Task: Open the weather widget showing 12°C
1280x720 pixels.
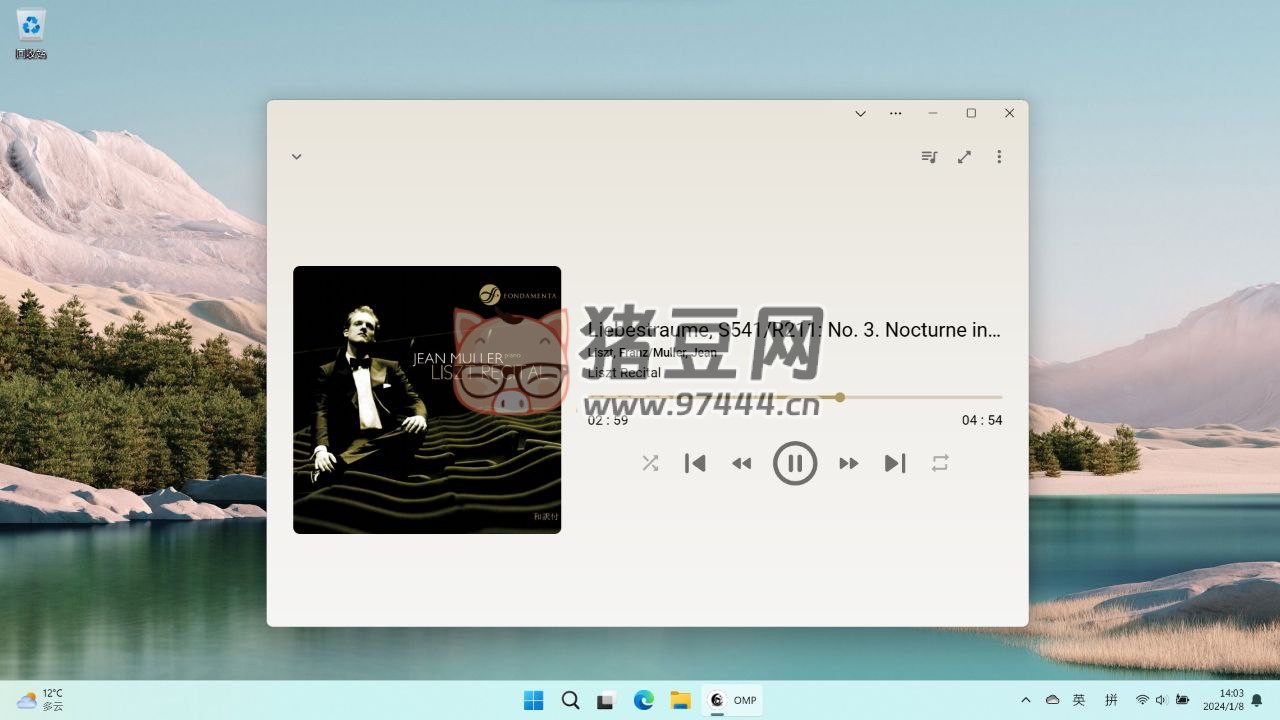Action: [x=40, y=700]
